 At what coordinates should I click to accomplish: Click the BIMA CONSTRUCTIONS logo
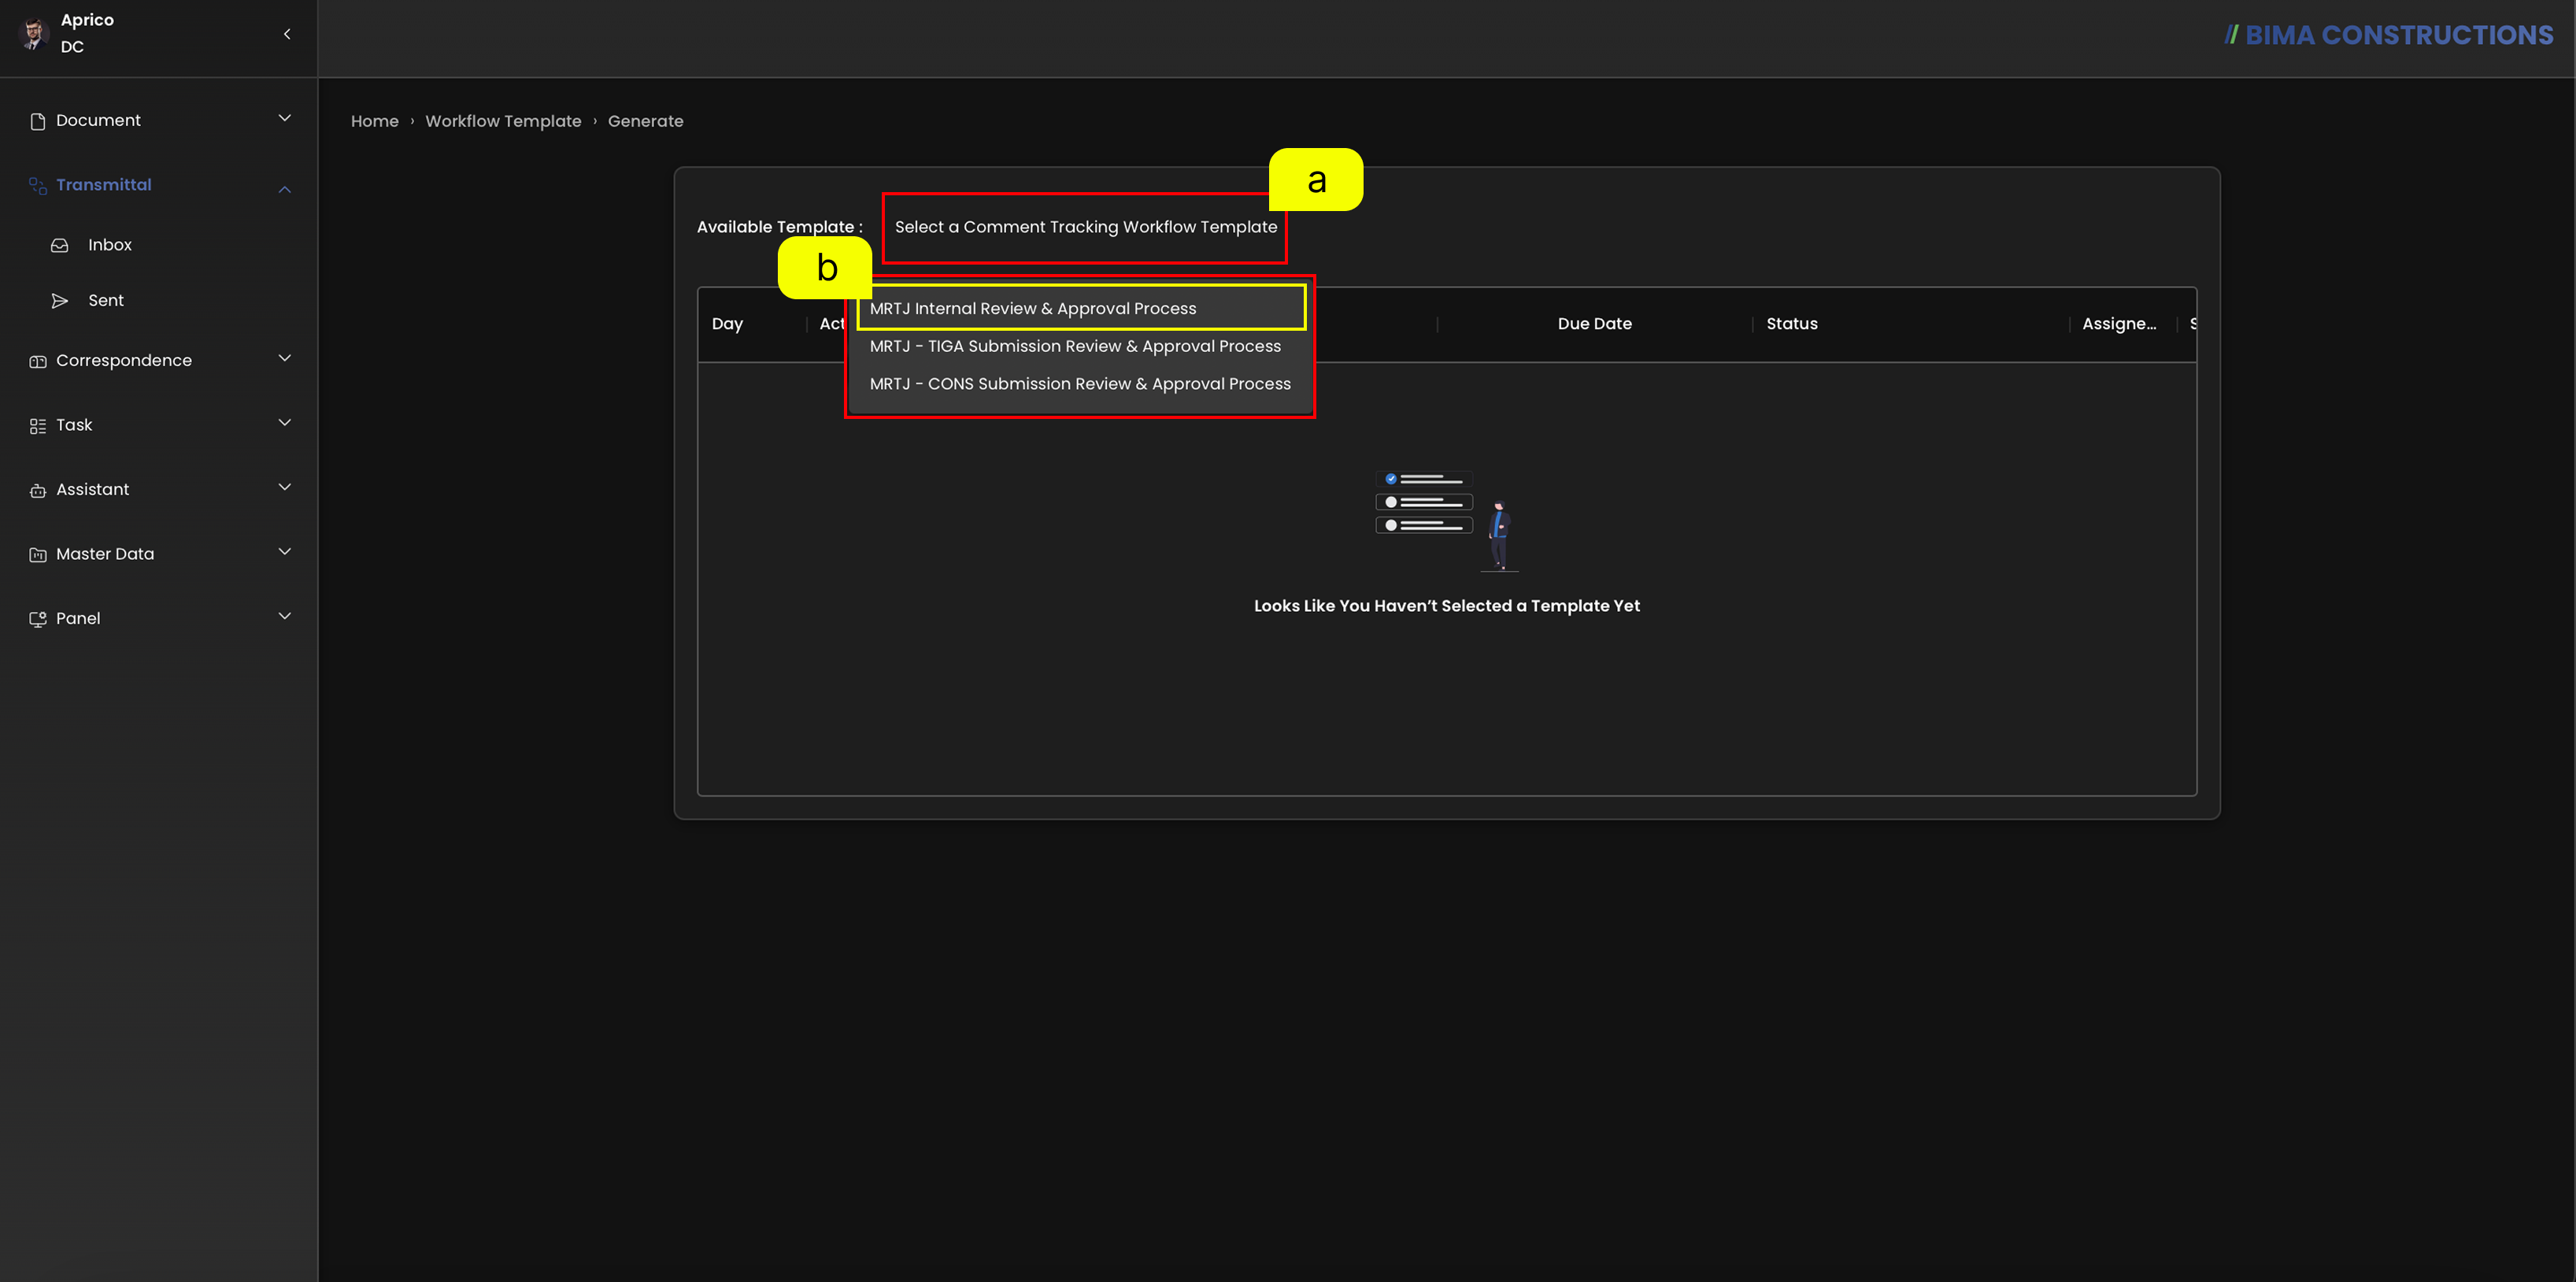(2388, 35)
